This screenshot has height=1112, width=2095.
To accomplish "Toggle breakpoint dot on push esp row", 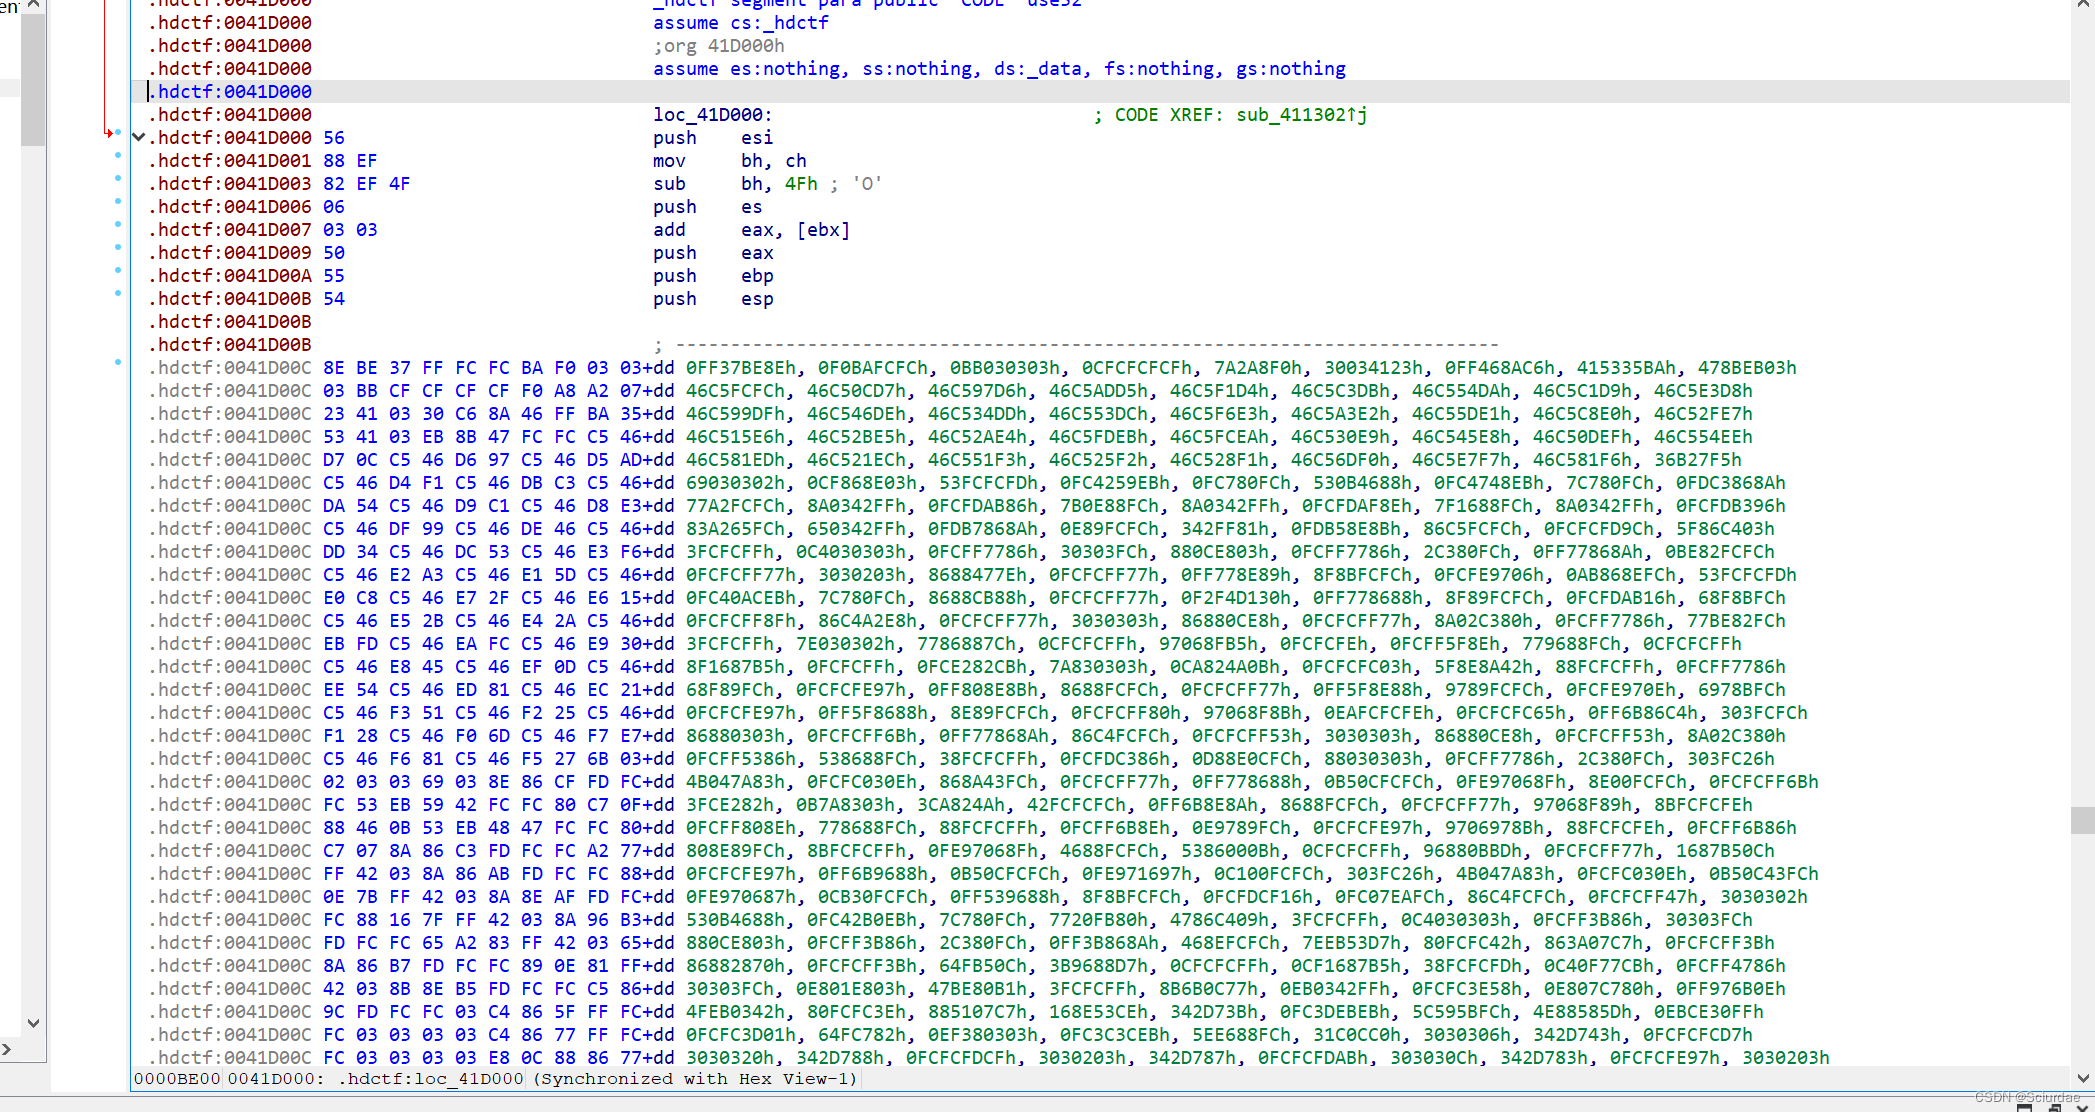I will (118, 293).
